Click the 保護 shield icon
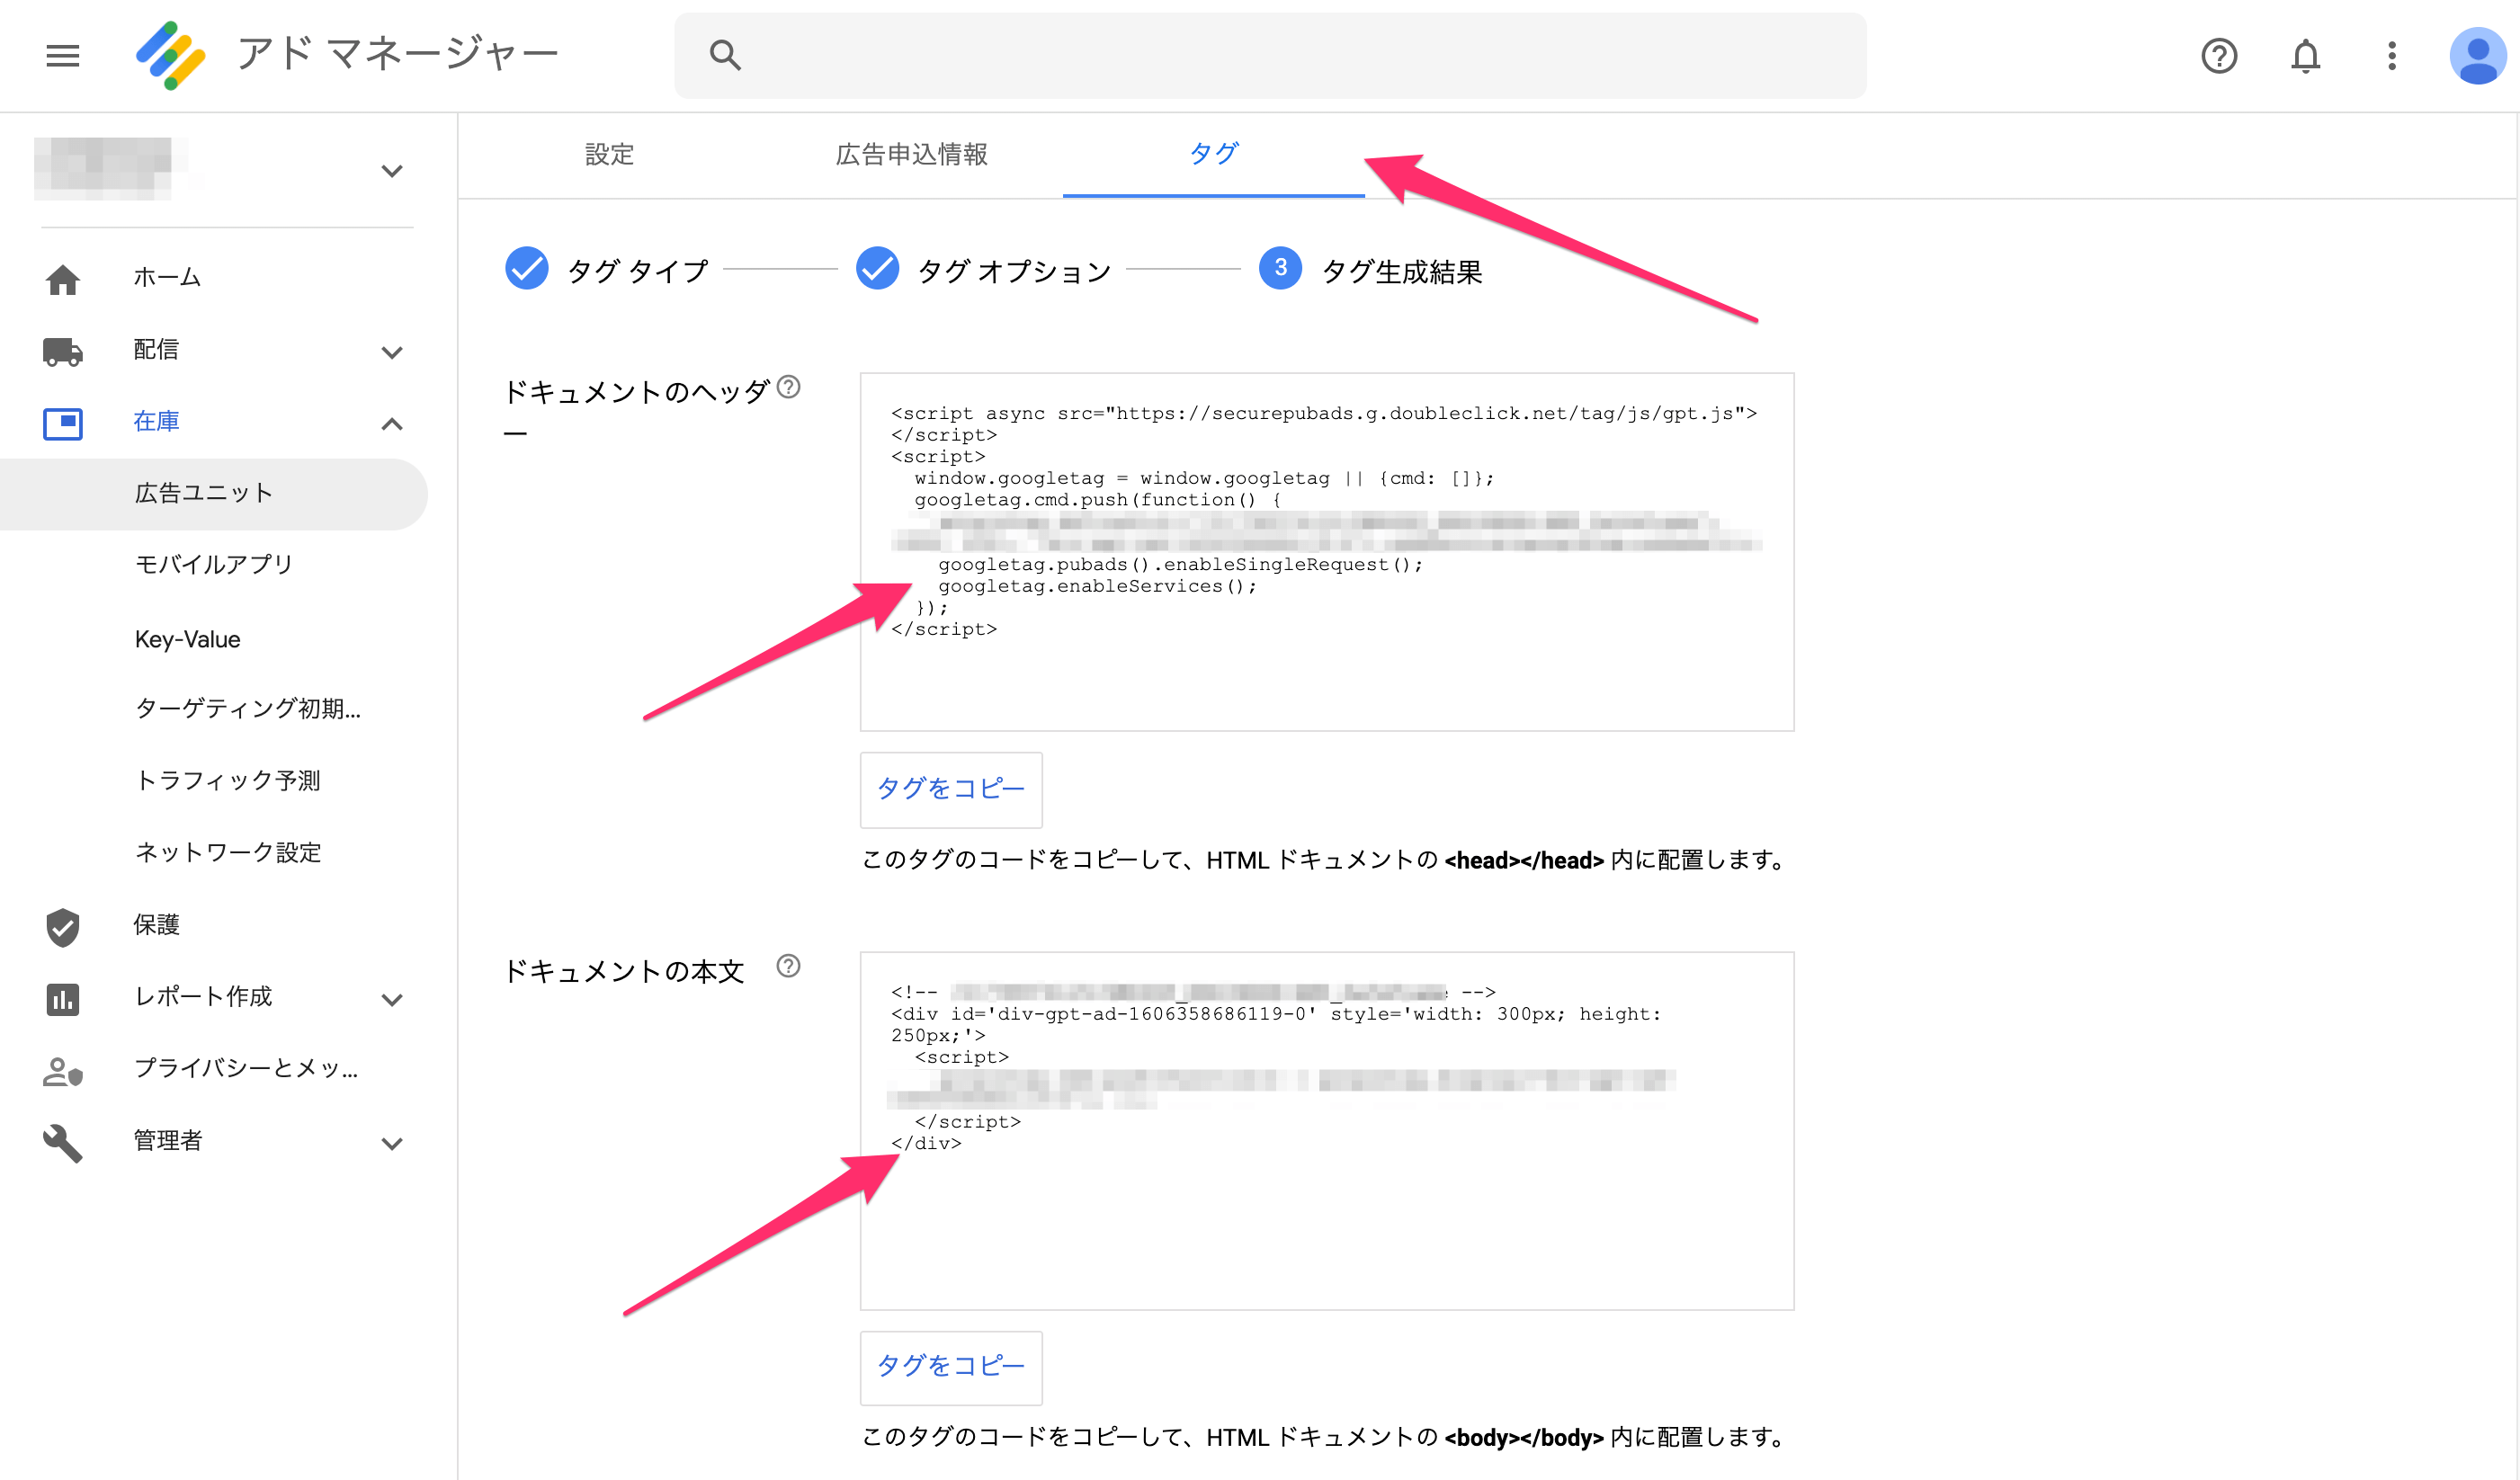The height and width of the screenshot is (1480, 2520). point(62,926)
